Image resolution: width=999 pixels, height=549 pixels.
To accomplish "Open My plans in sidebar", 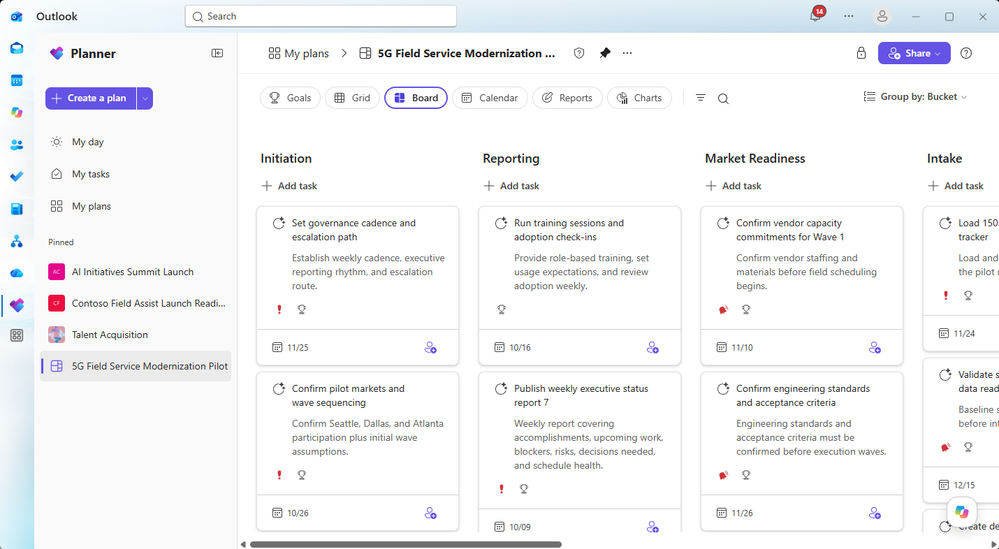I will click(x=136, y=206).
